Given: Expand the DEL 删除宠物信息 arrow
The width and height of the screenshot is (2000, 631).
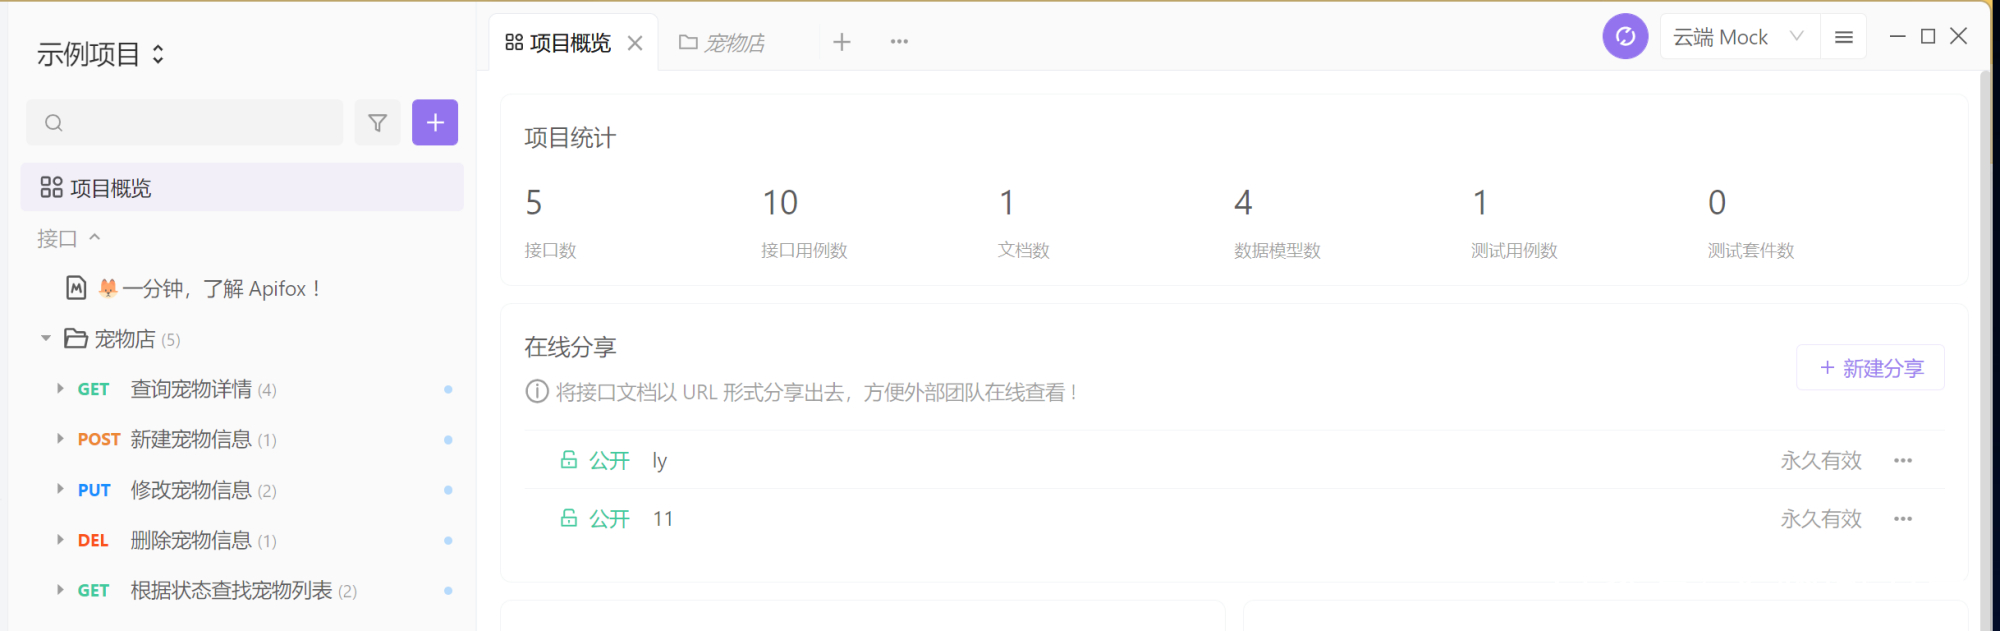Looking at the screenshot, I should (x=60, y=539).
